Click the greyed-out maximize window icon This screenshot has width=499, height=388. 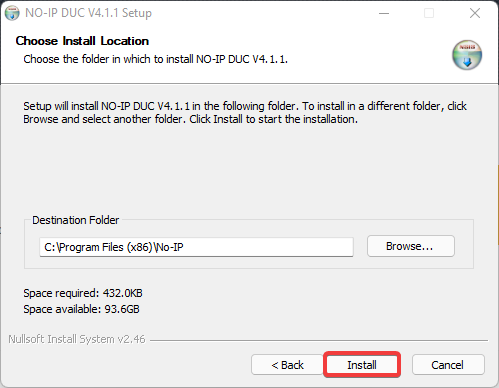tap(429, 13)
